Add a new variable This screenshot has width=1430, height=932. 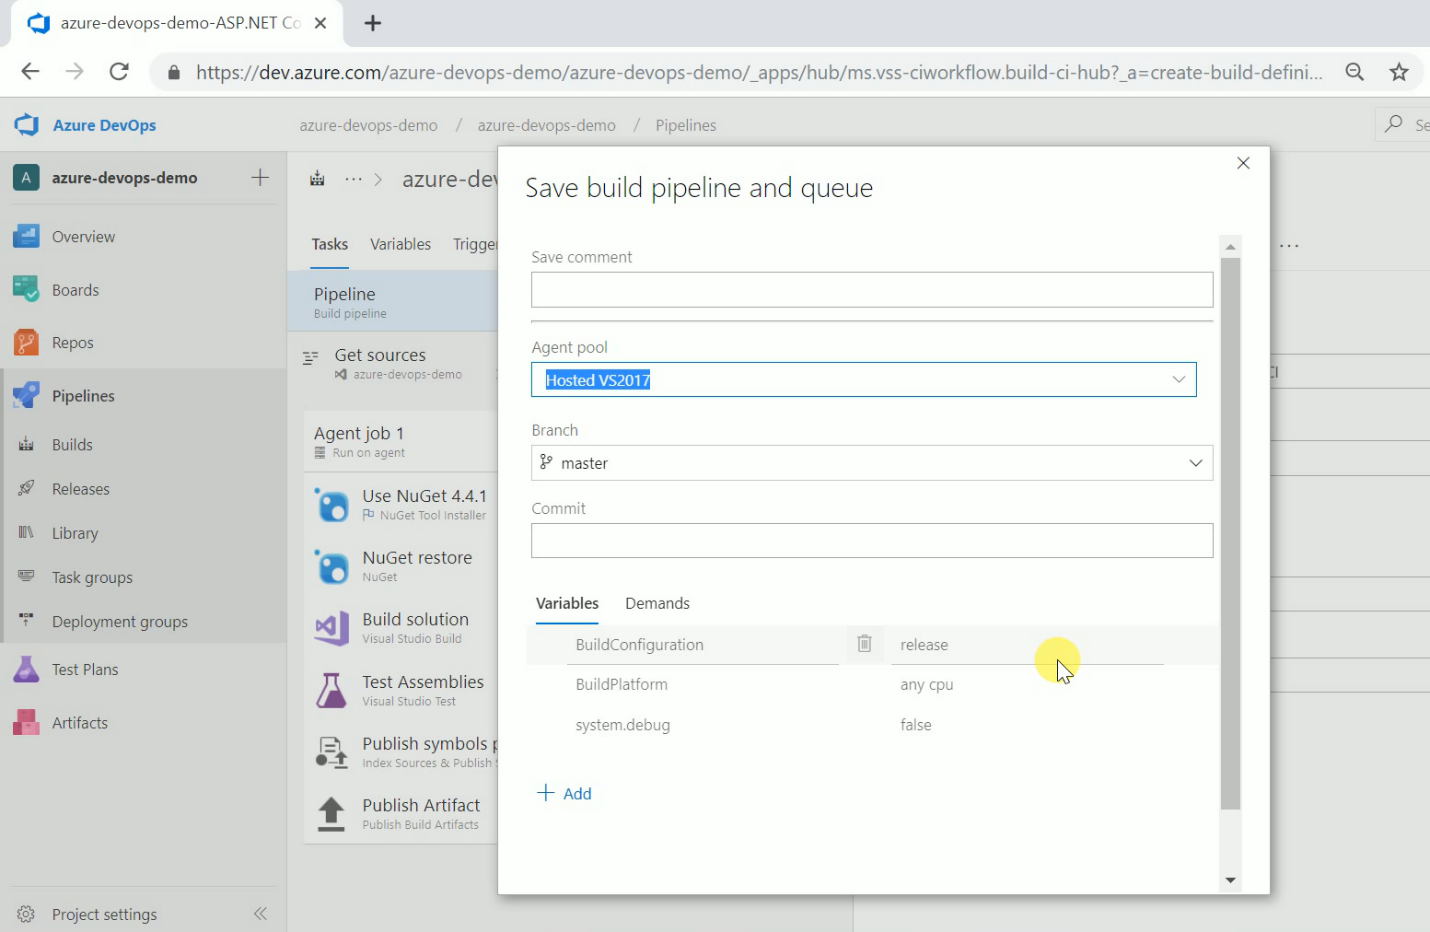point(565,794)
